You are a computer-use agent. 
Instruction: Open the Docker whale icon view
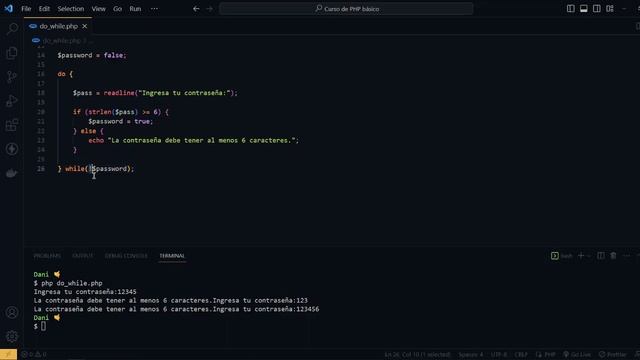pos(12,173)
